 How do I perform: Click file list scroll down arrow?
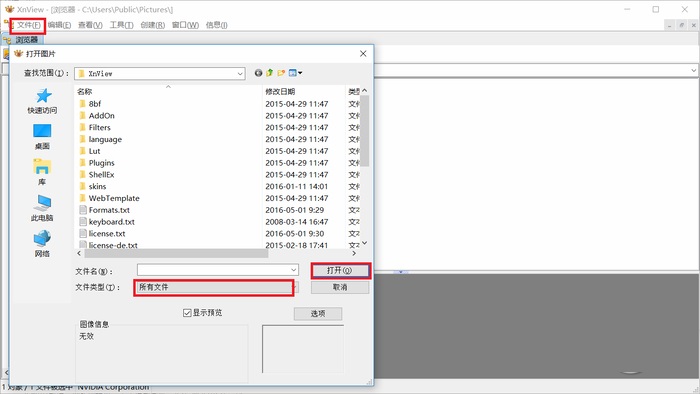click(365, 243)
